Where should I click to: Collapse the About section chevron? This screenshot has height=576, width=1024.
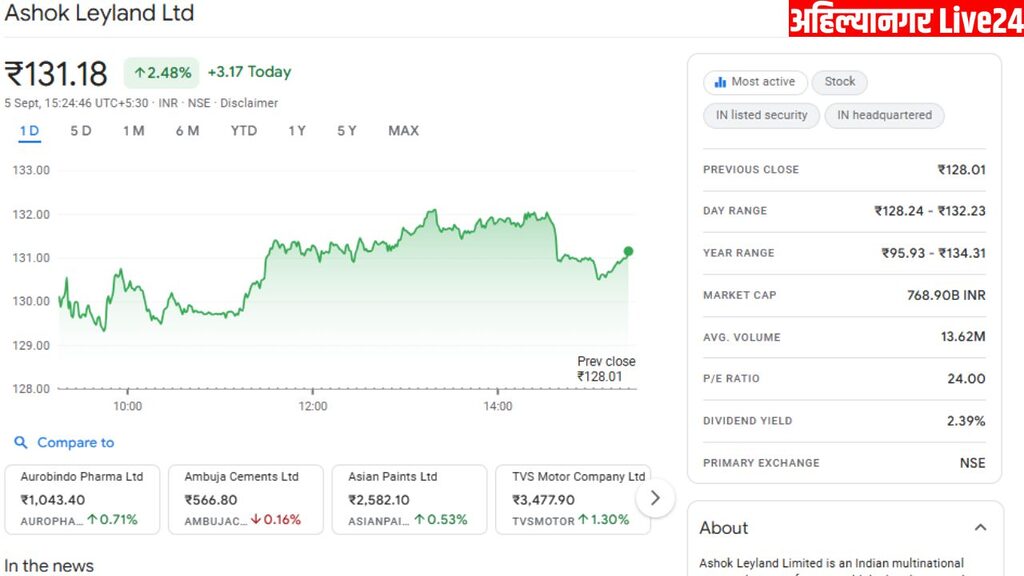tap(980, 528)
